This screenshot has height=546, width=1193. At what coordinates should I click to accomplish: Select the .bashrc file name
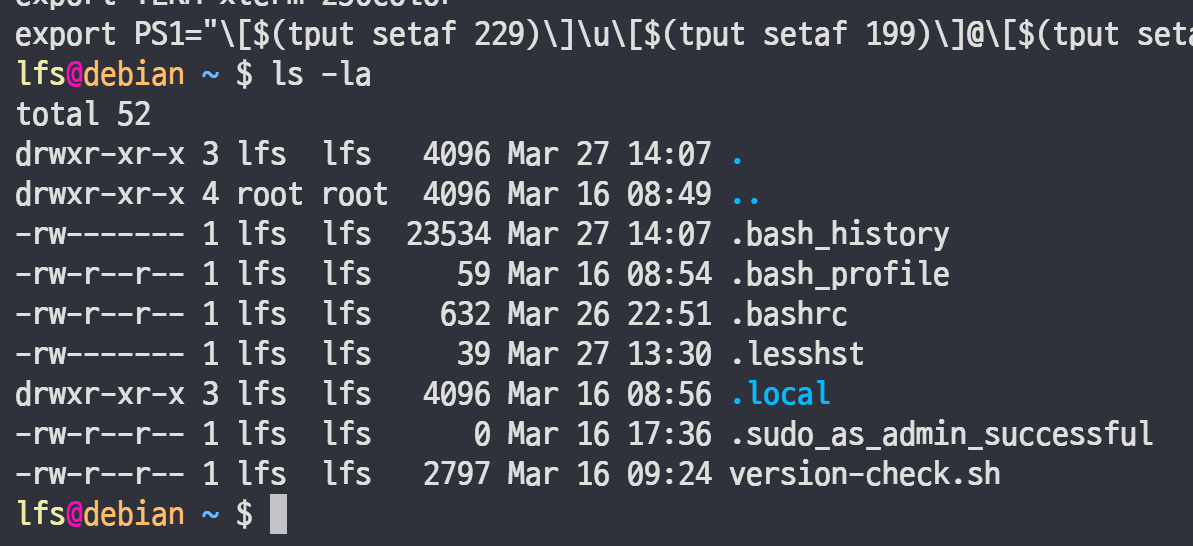pyautogui.click(x=788, y=314)
